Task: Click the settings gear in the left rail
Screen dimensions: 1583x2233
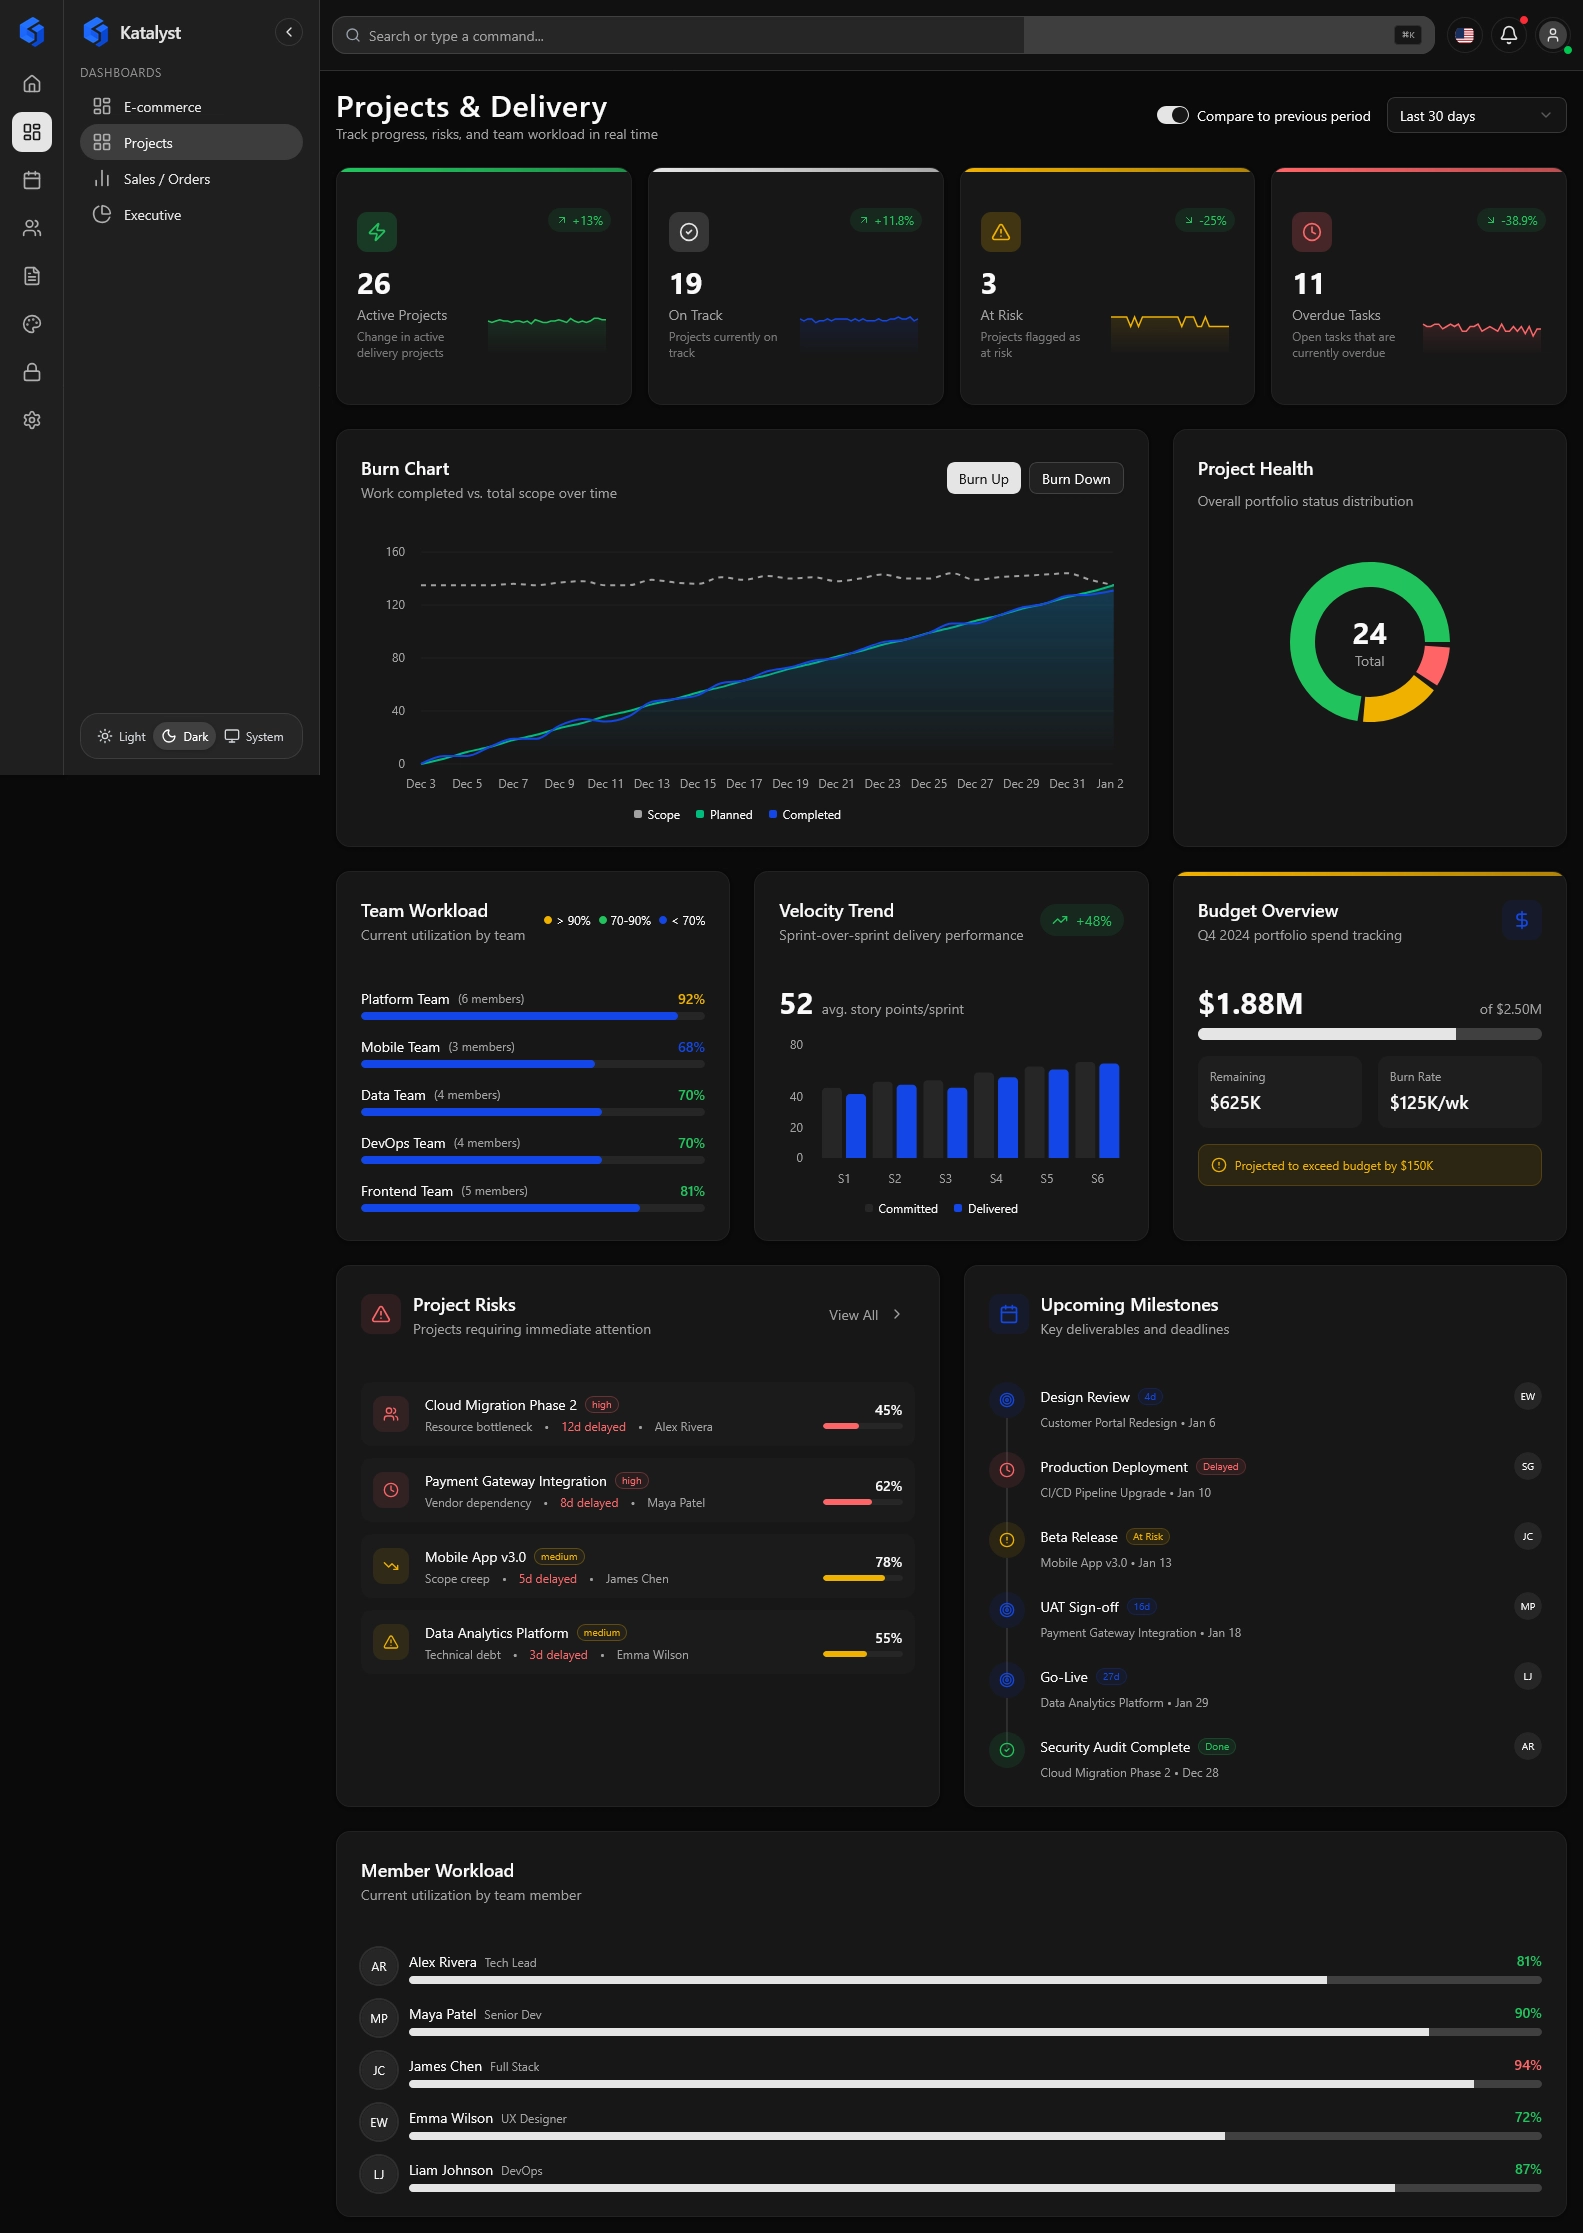Action: [32, 420]
